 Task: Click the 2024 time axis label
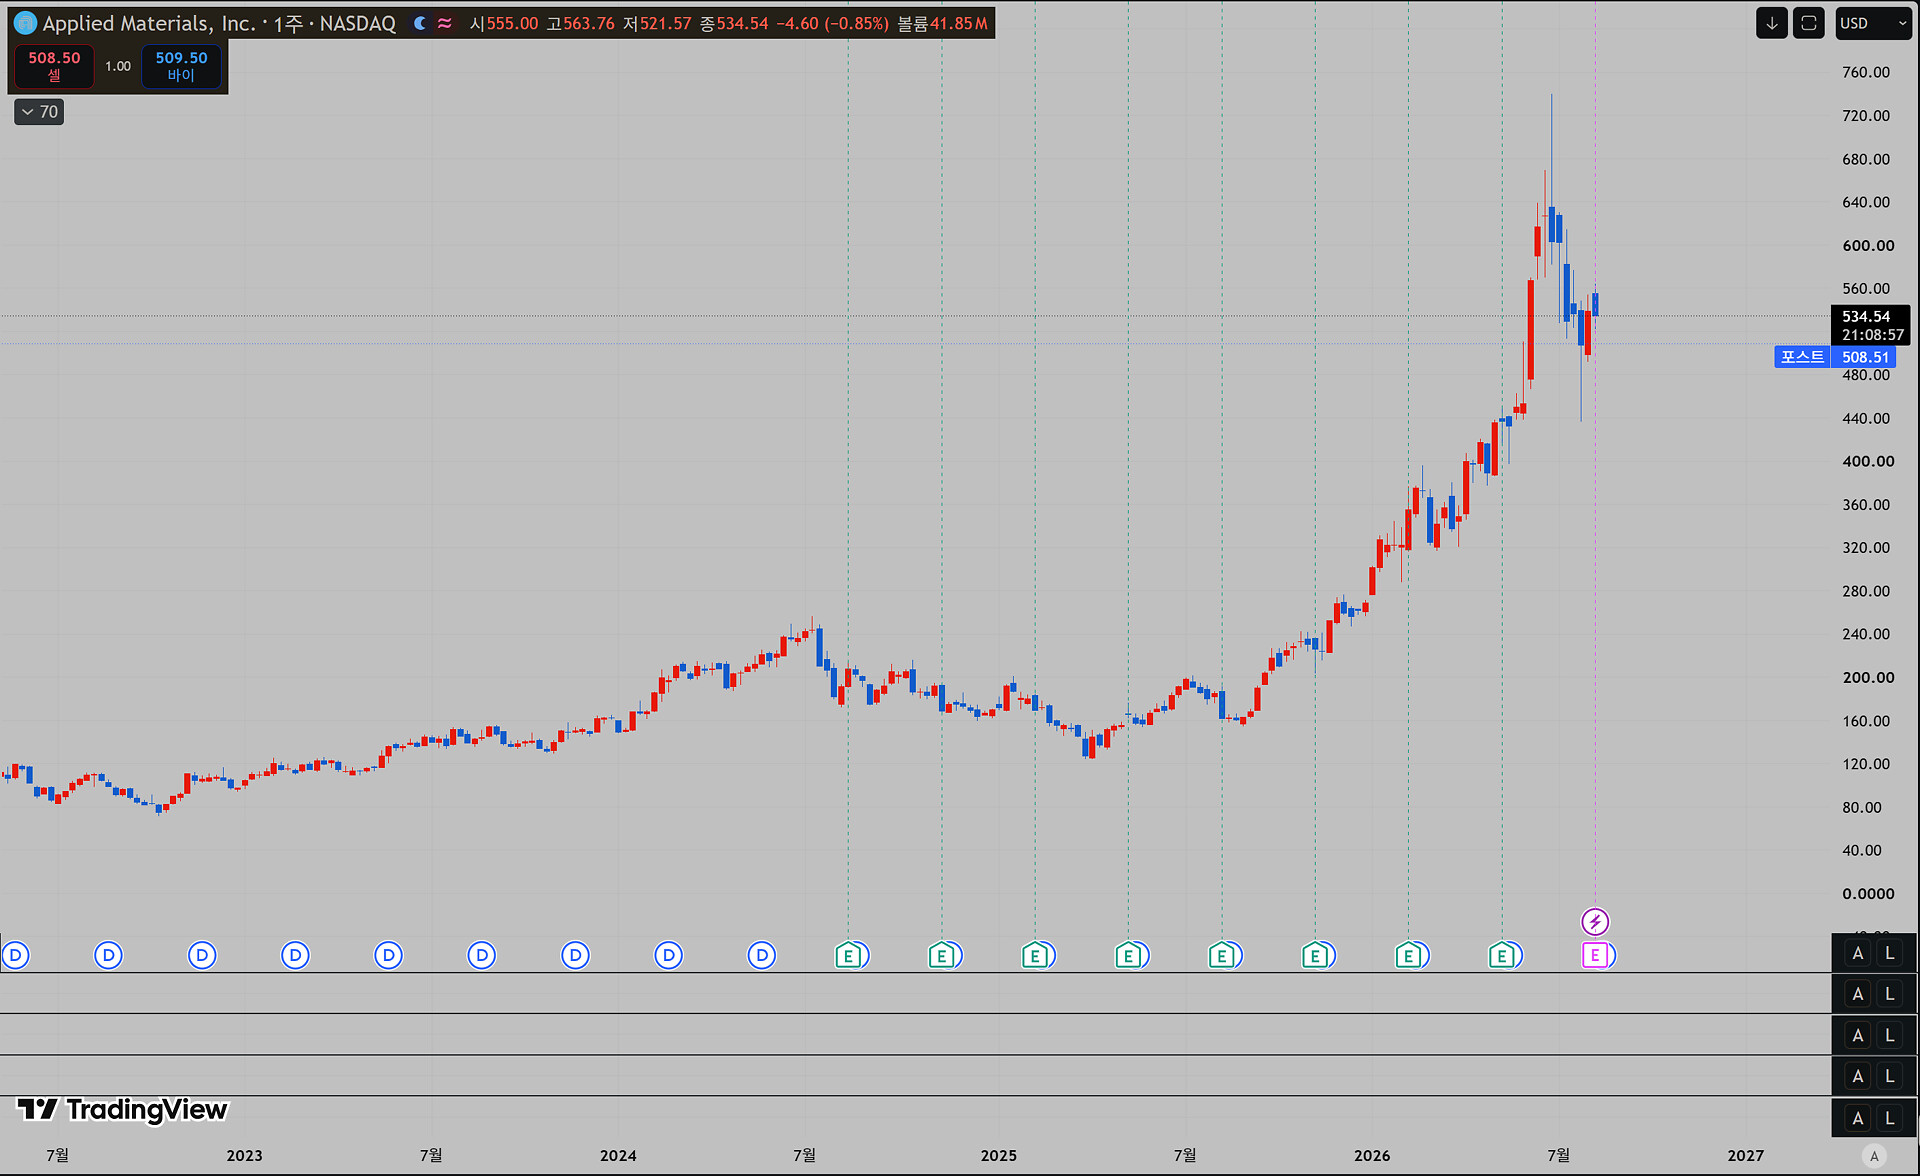coord(618,1155)
